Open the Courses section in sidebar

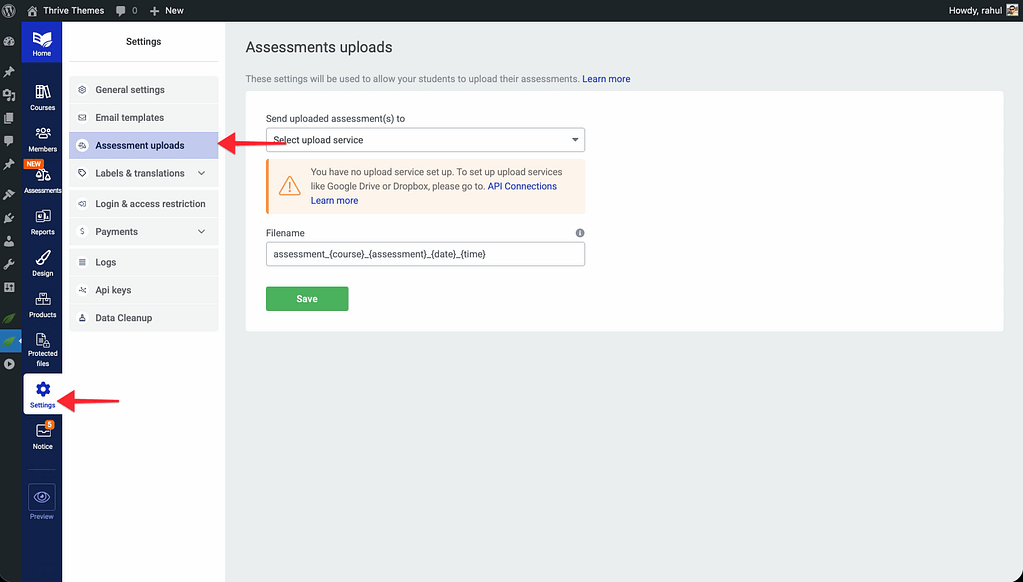[42, 96]
